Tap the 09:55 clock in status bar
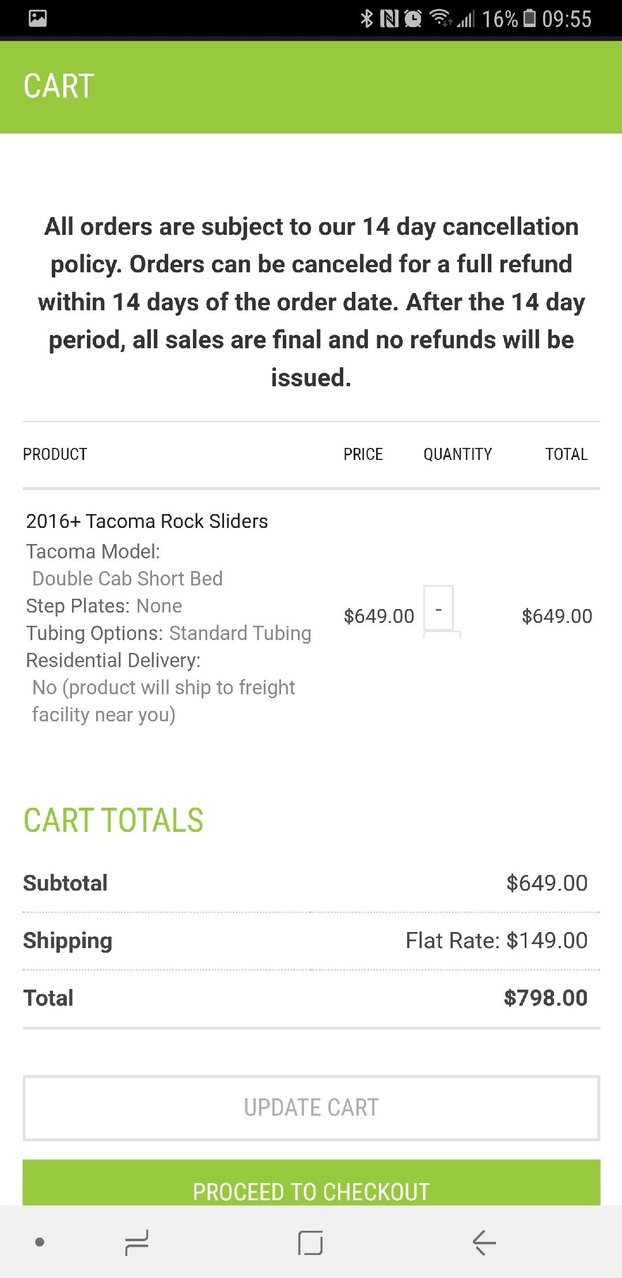 coord(567,18)
